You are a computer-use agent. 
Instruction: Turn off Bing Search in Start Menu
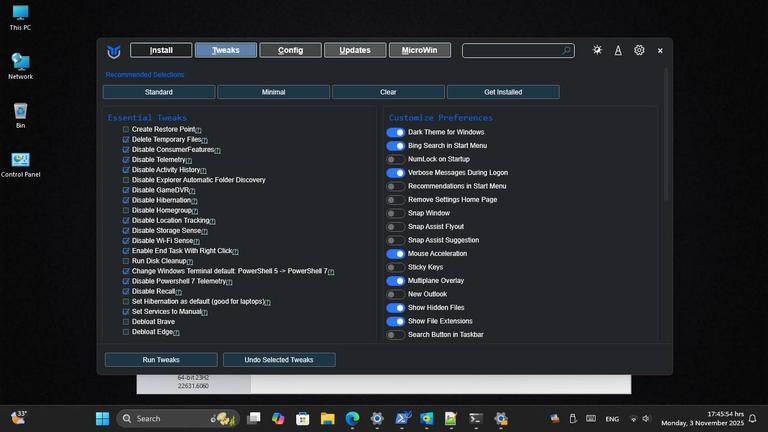pyautogui.click(x=395, y=146)
